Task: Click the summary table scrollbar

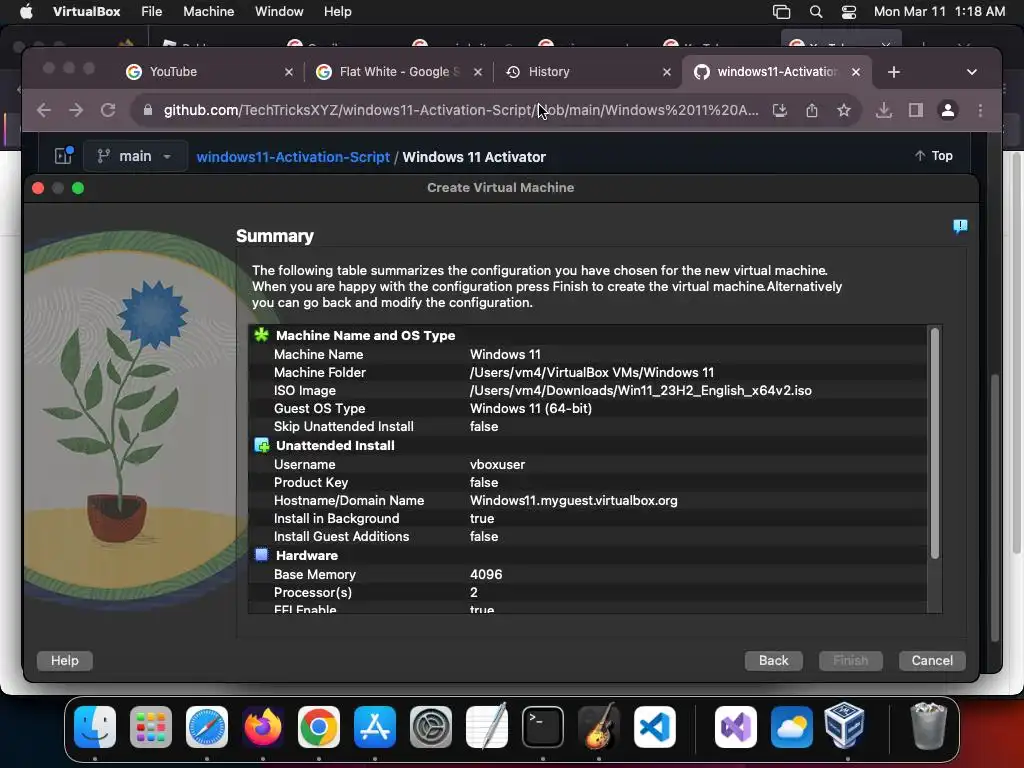Action: click(x=935, y=444)
